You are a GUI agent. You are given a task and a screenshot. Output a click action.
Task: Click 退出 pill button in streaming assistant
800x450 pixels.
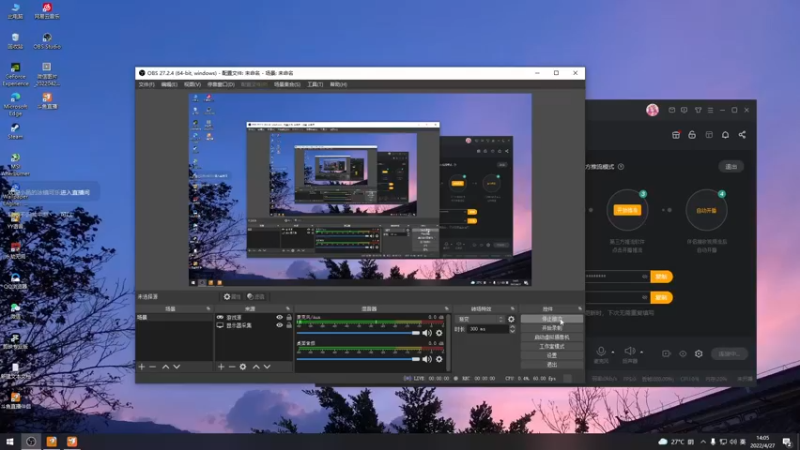tap(731, 167)
